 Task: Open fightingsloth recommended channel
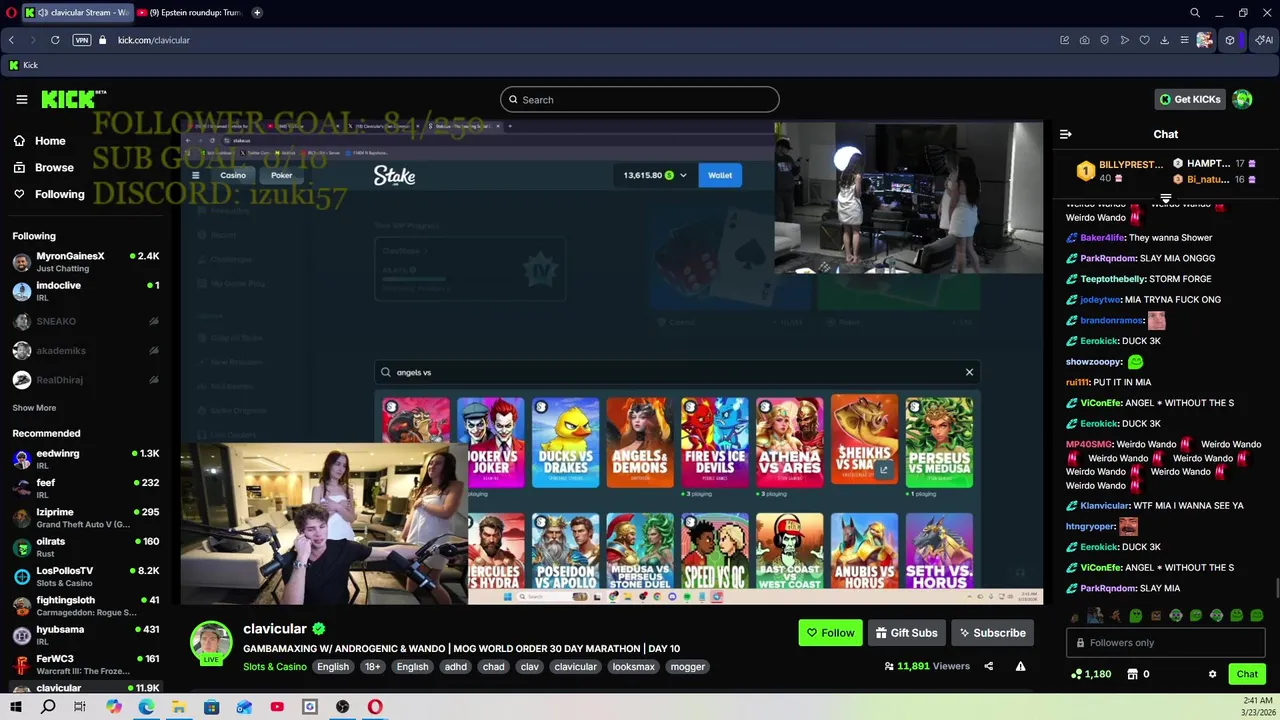pos(85,606)
